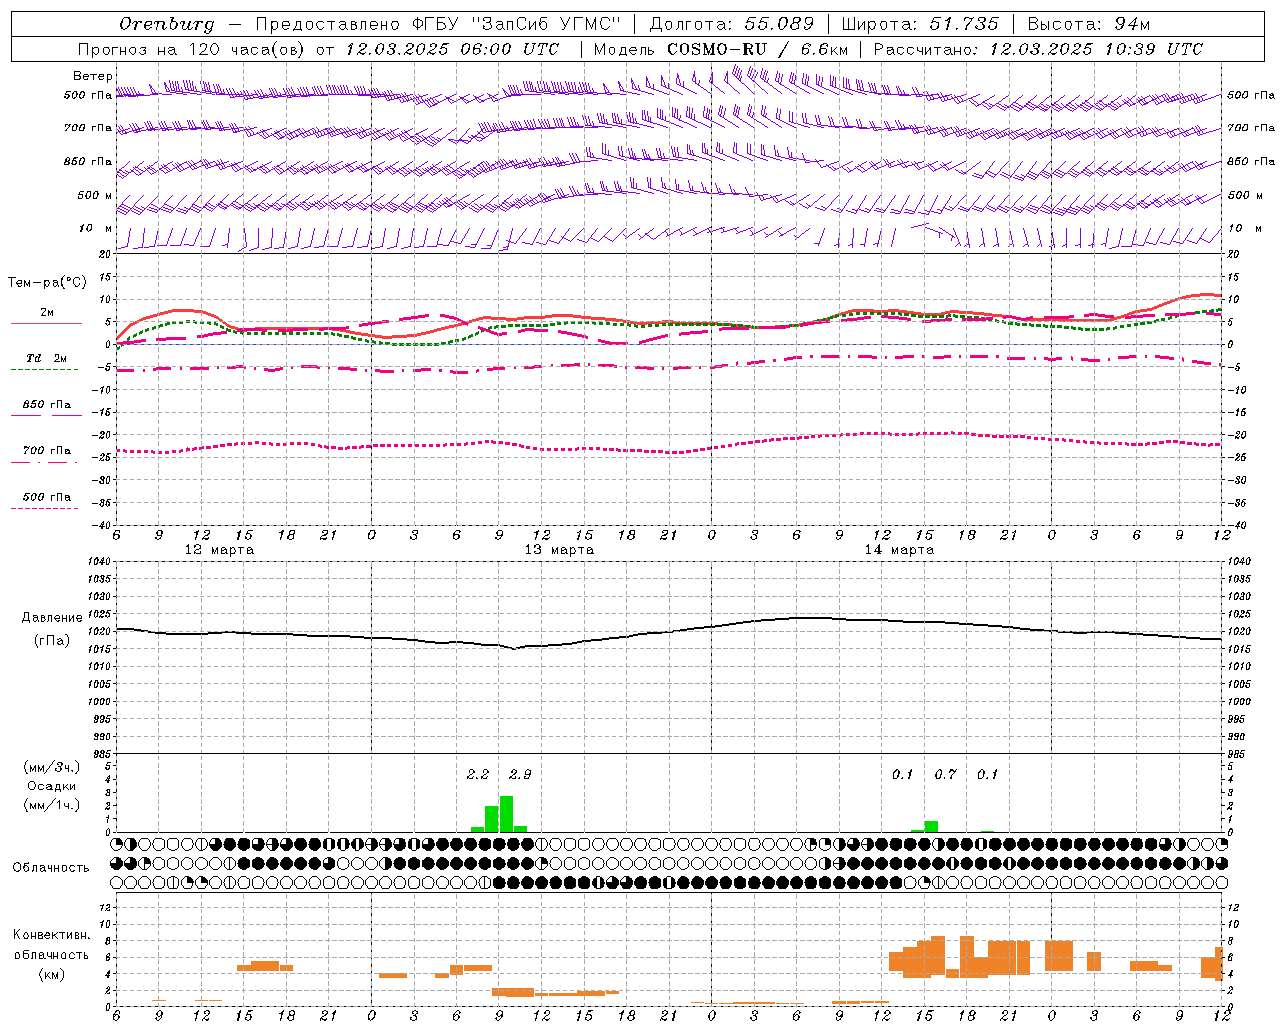Image resolution: width=1280 pixels, height=1024 pixels.
Task: Click the "700 гПа" temperature legend entry
Action: [x=46, y=451]
